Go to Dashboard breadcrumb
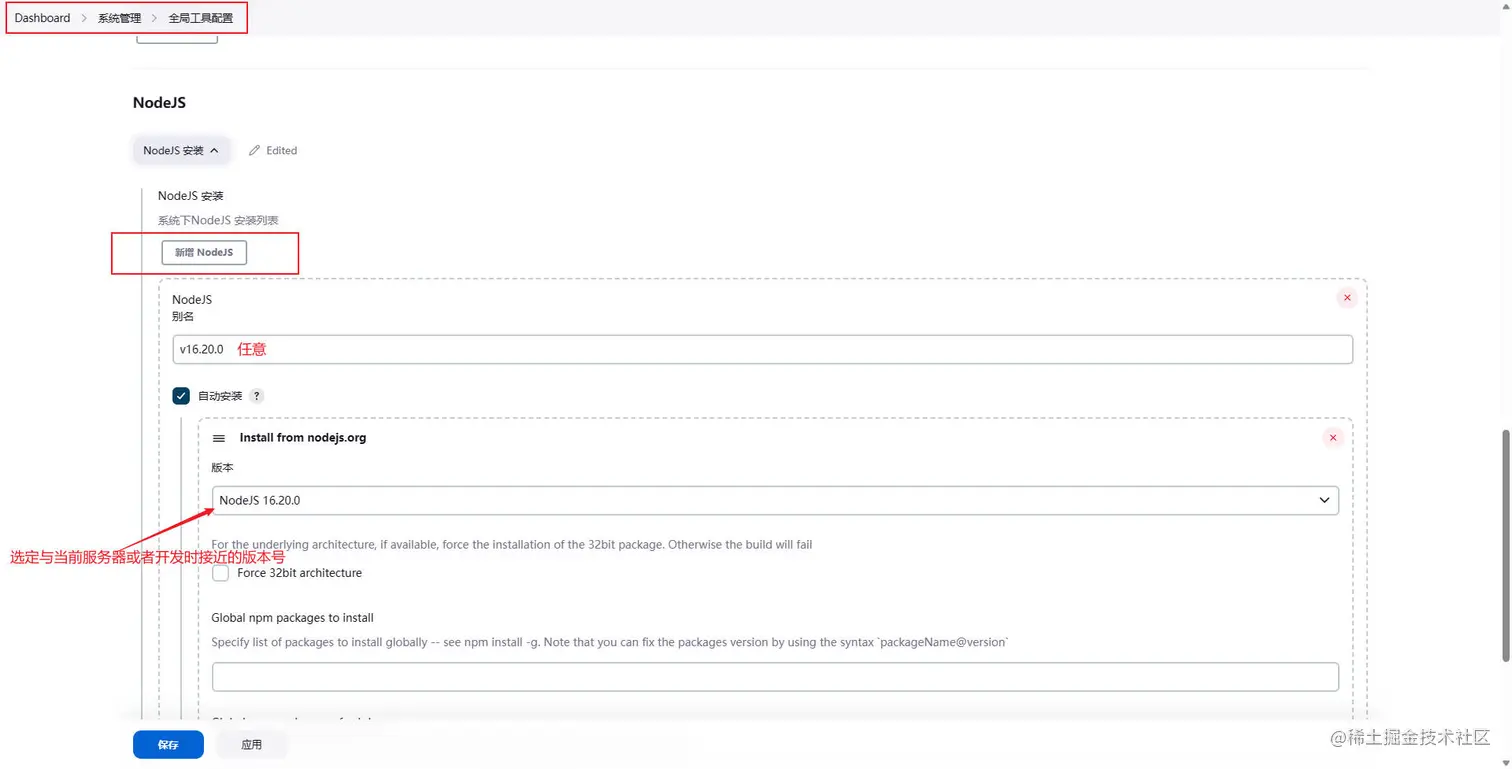Viewport: 1512px width, 769px height. [x=42, y=18]
